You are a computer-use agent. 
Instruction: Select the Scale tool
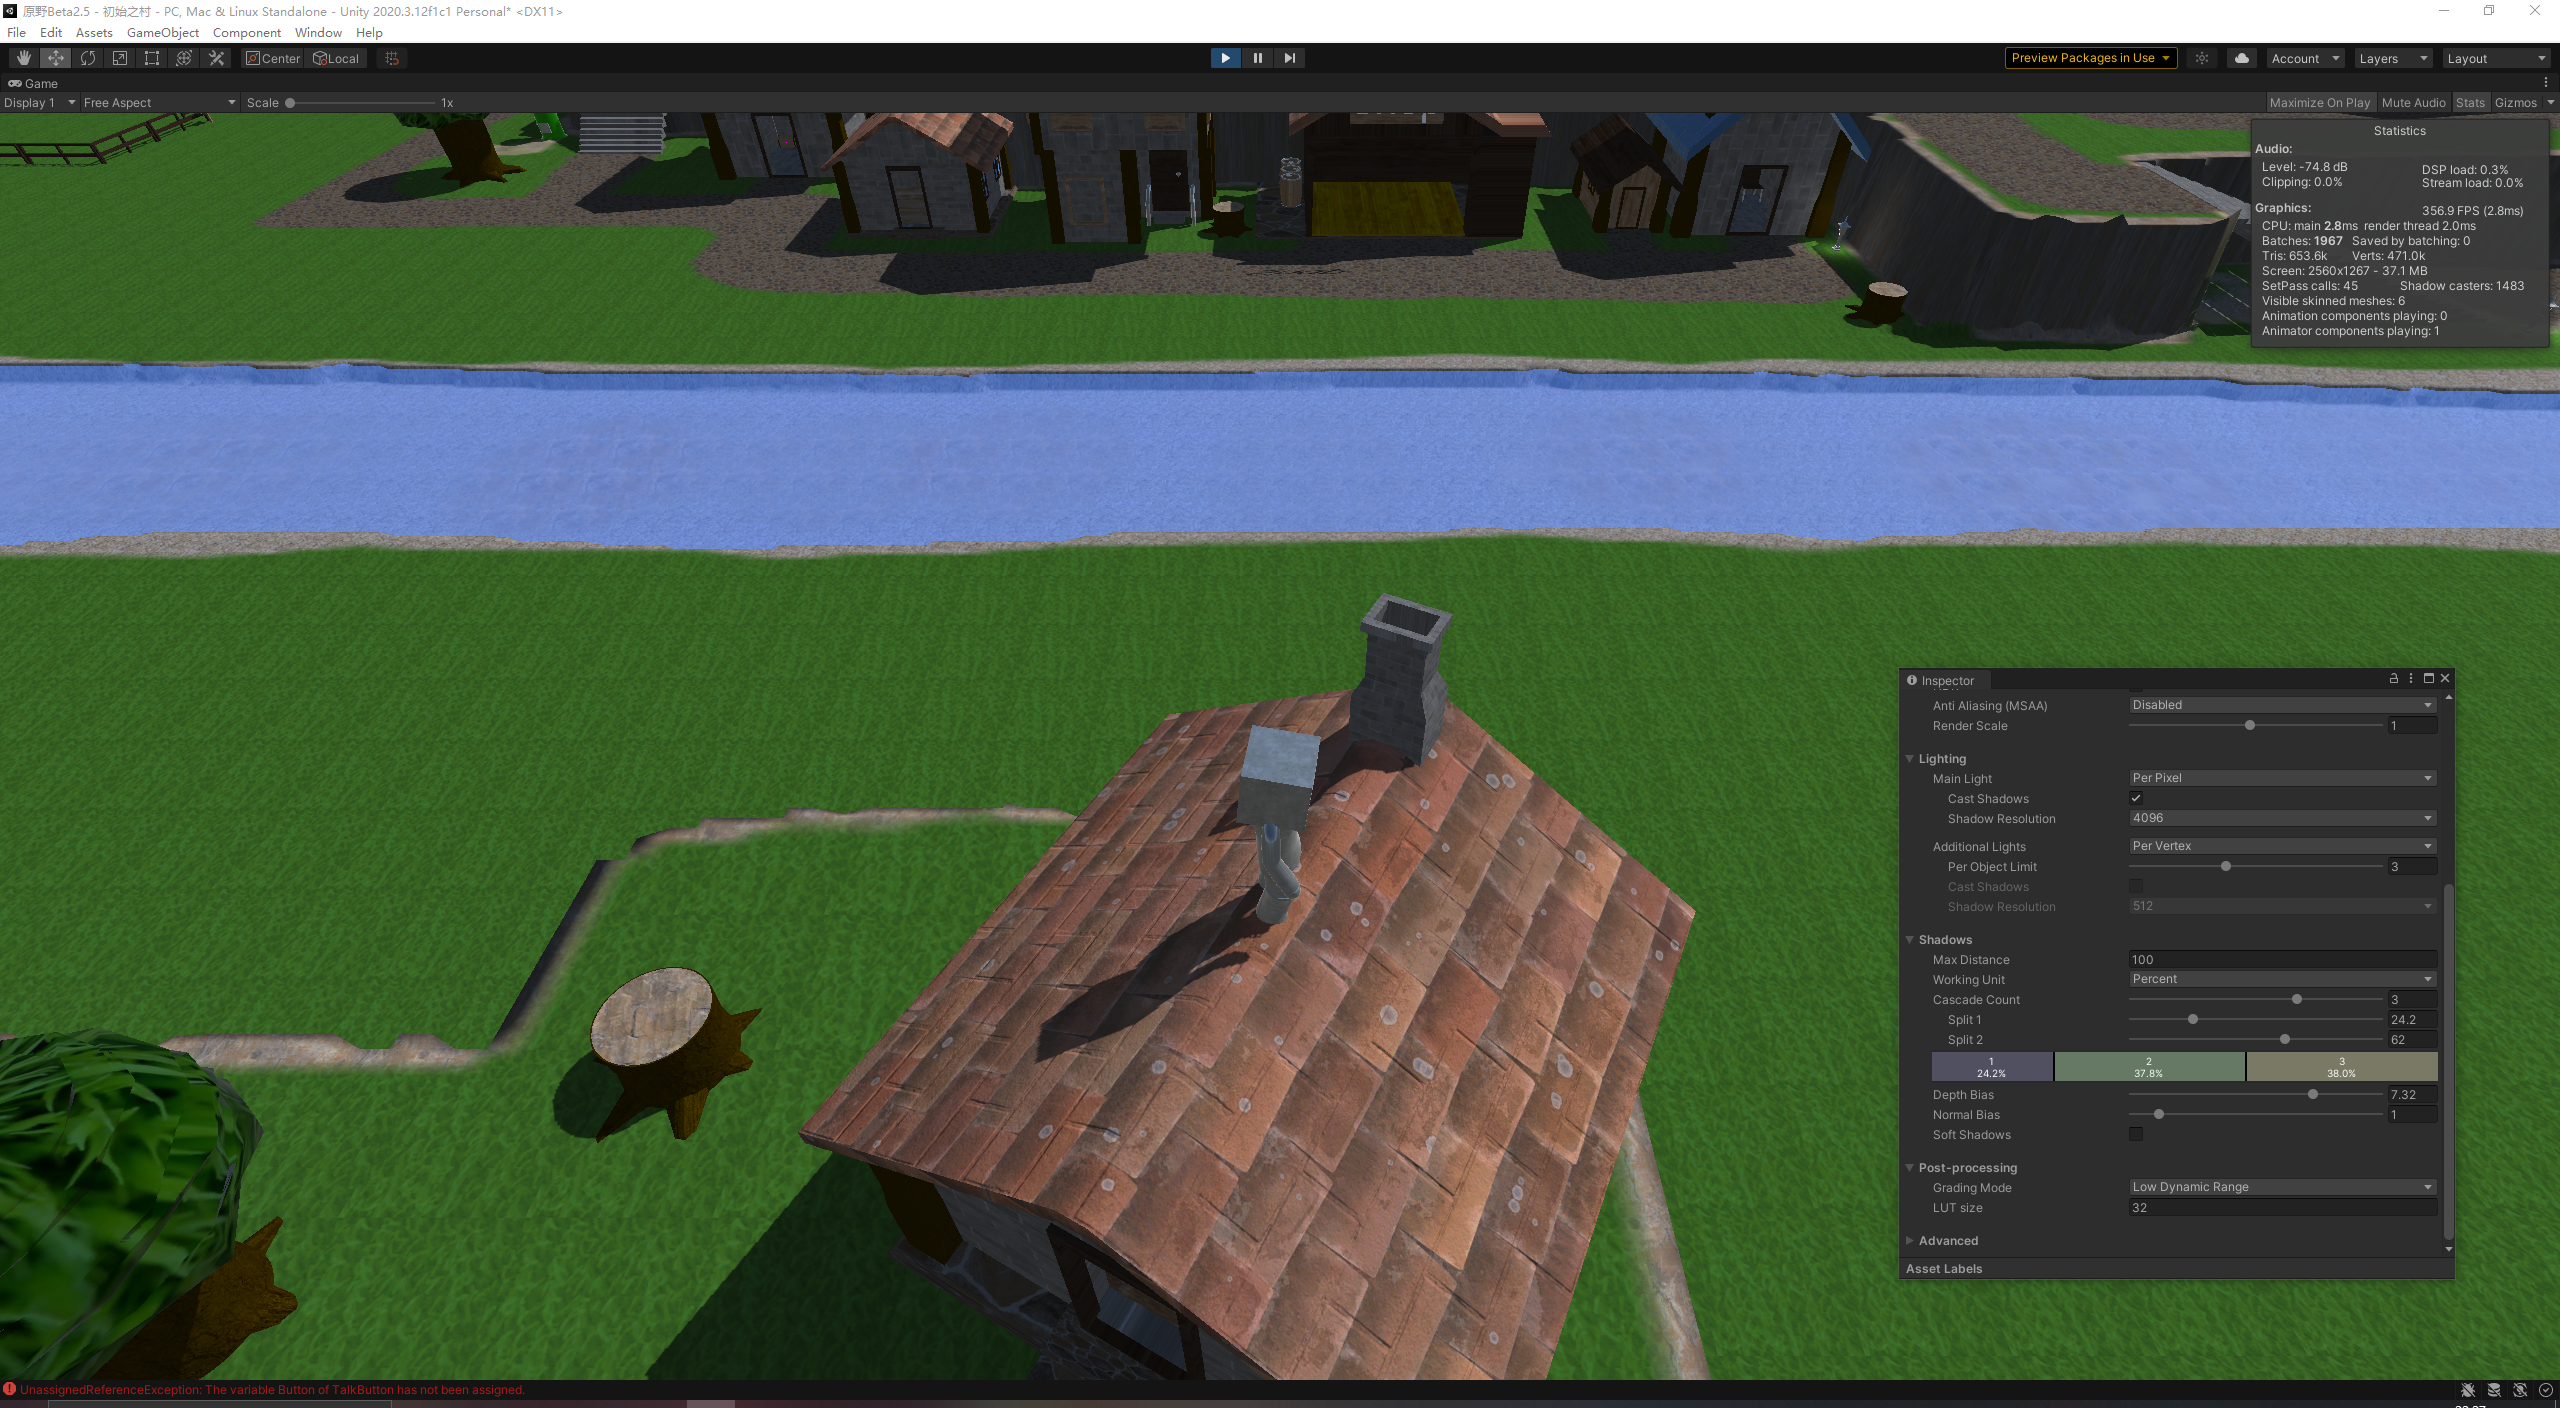[120, 58]
